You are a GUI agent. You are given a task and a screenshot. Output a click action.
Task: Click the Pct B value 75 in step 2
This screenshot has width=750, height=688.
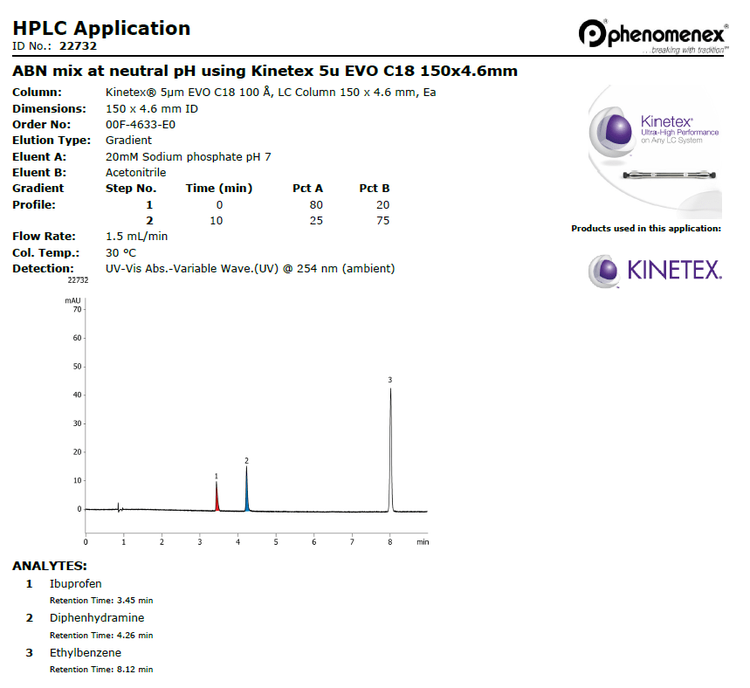click(x=383, y=221)
